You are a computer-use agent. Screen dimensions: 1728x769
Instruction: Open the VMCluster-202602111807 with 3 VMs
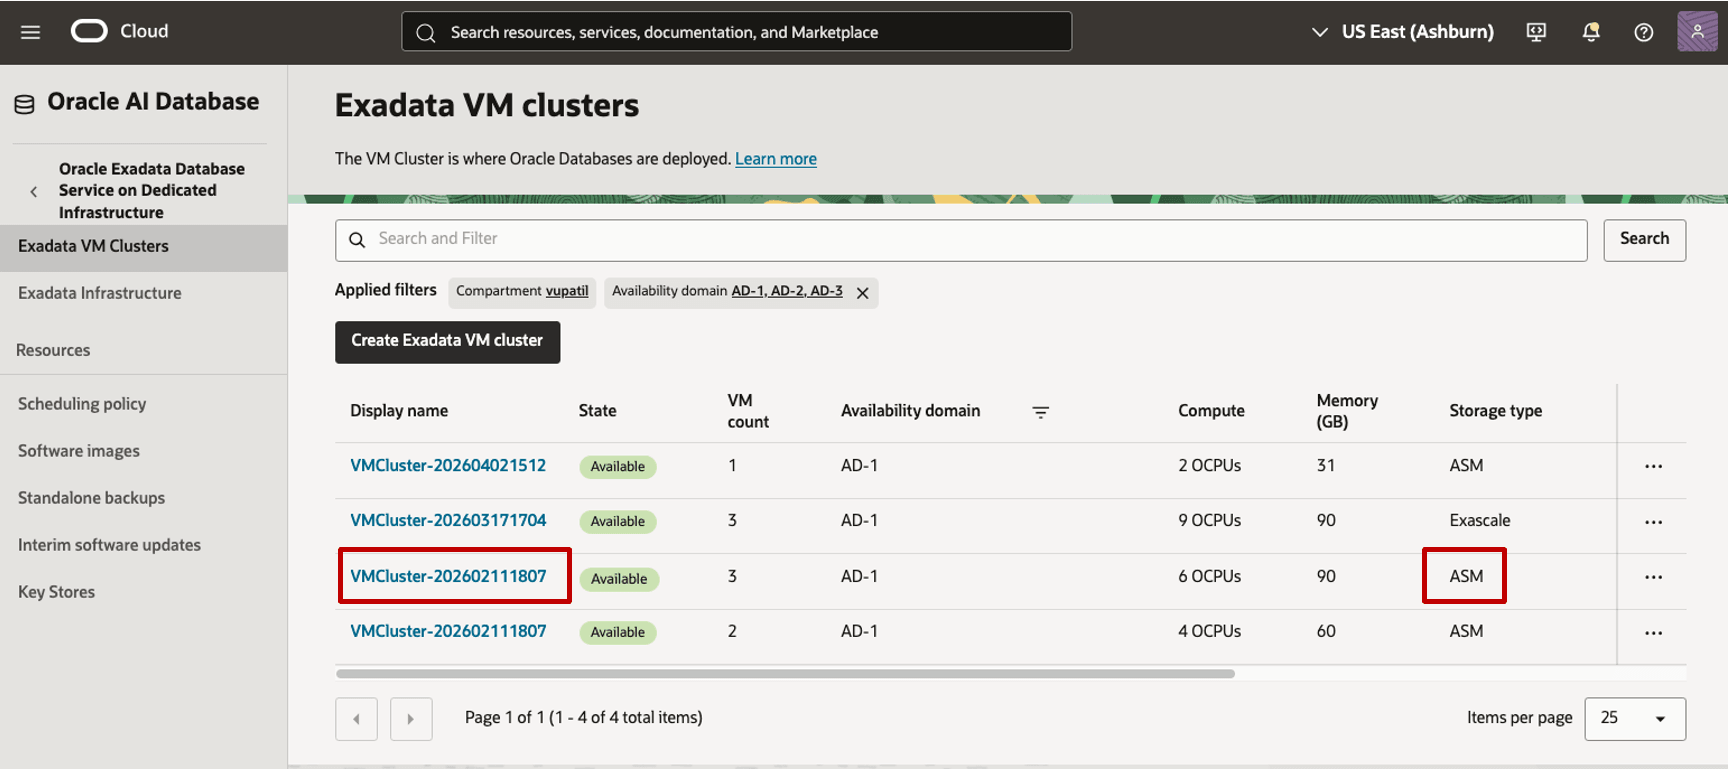coord(448,577)
